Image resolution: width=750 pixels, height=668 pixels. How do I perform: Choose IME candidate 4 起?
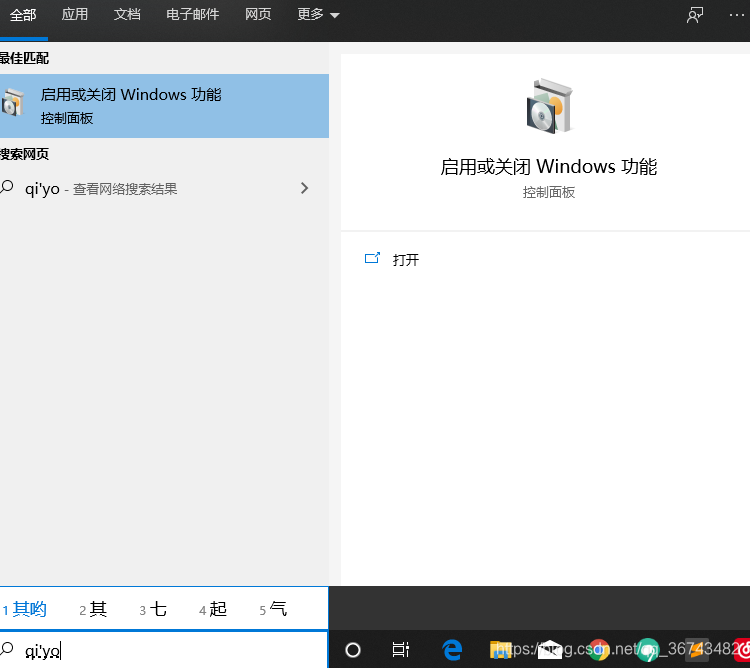click(213, 609)
